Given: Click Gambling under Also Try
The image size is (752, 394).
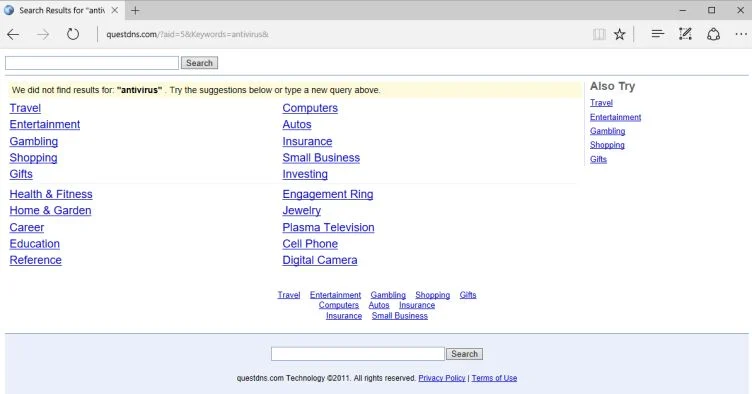Looking at the screenshot, I should pos(608,131).
